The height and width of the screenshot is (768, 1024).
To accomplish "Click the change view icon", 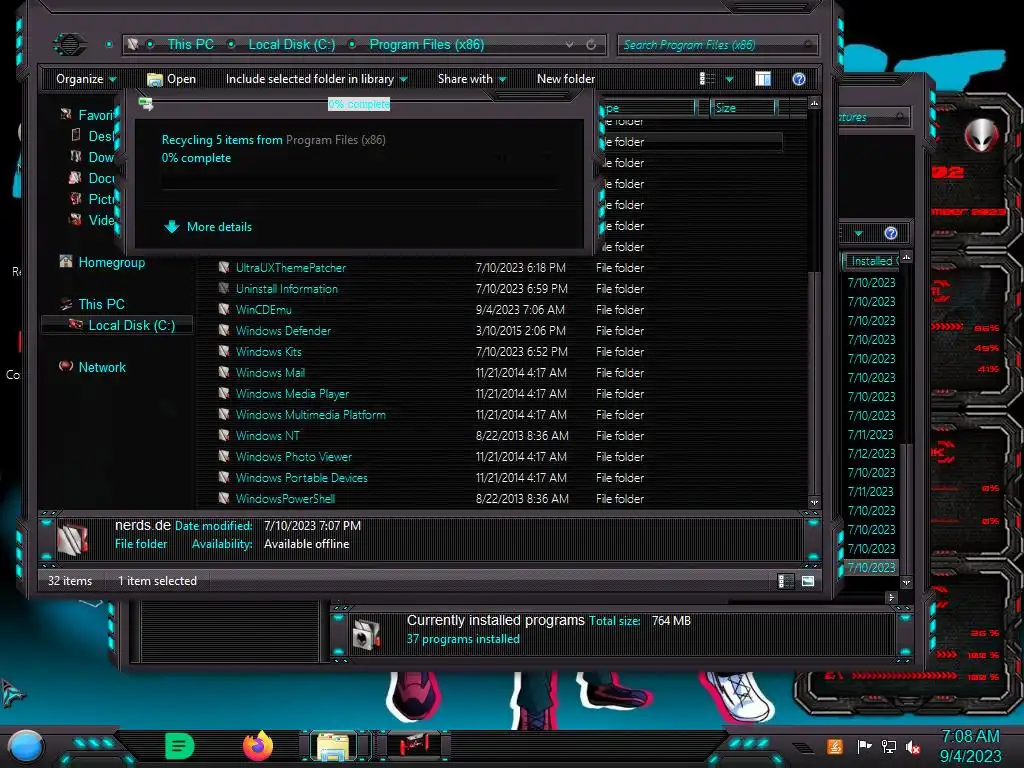I will click(707, 79).
